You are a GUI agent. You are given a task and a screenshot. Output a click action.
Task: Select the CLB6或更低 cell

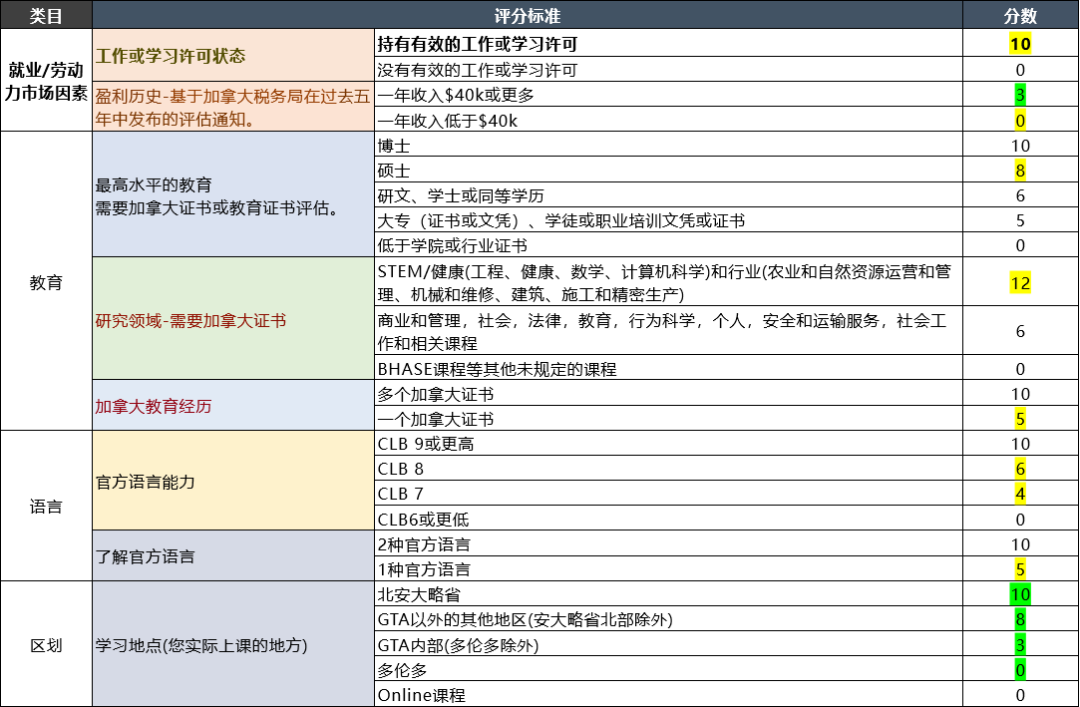pos(668,518)
